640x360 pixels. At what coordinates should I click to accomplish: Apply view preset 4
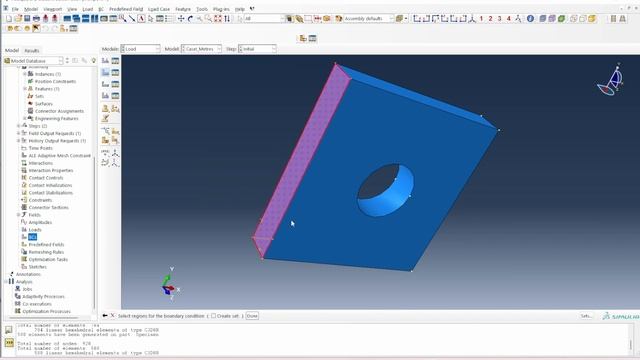coord(509,18)
